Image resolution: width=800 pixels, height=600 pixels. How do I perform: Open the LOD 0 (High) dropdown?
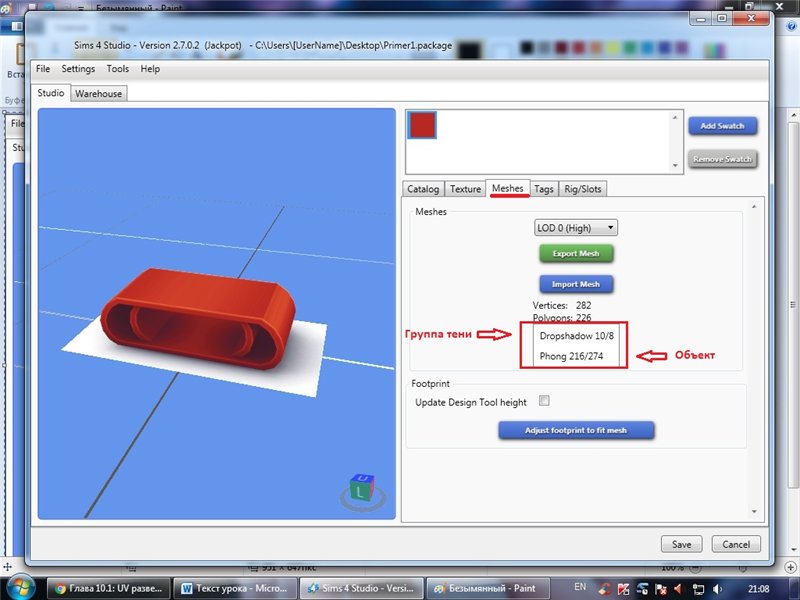[576, 228]
